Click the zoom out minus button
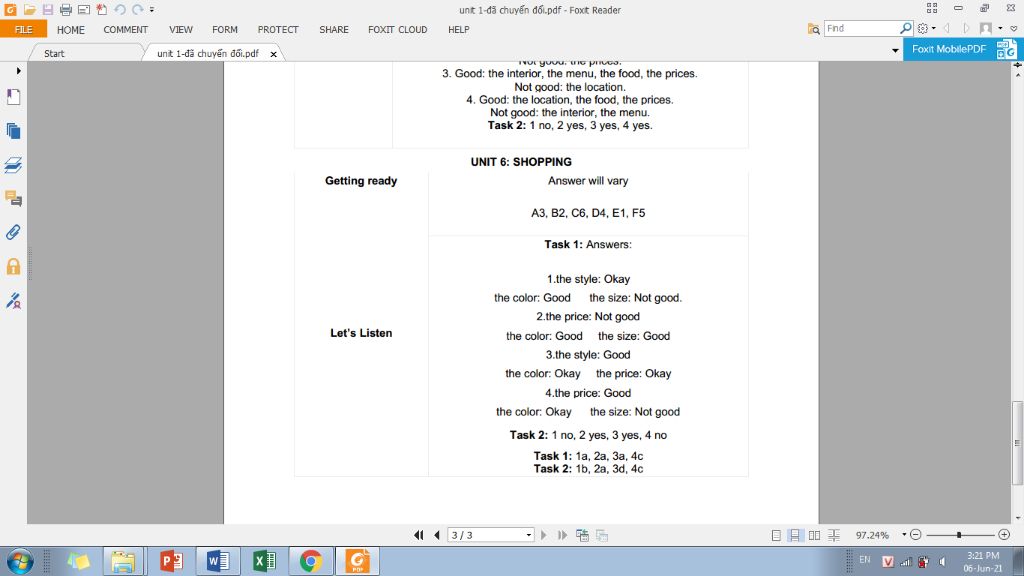This screenshot has width=1024, height=576. pyautogui.click(x=916, y=535)
